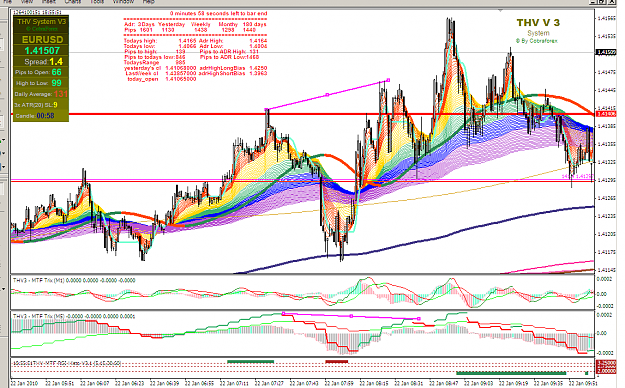Click the 'seconds left to bar end' message
625x388 pixels.
(218, 13)
